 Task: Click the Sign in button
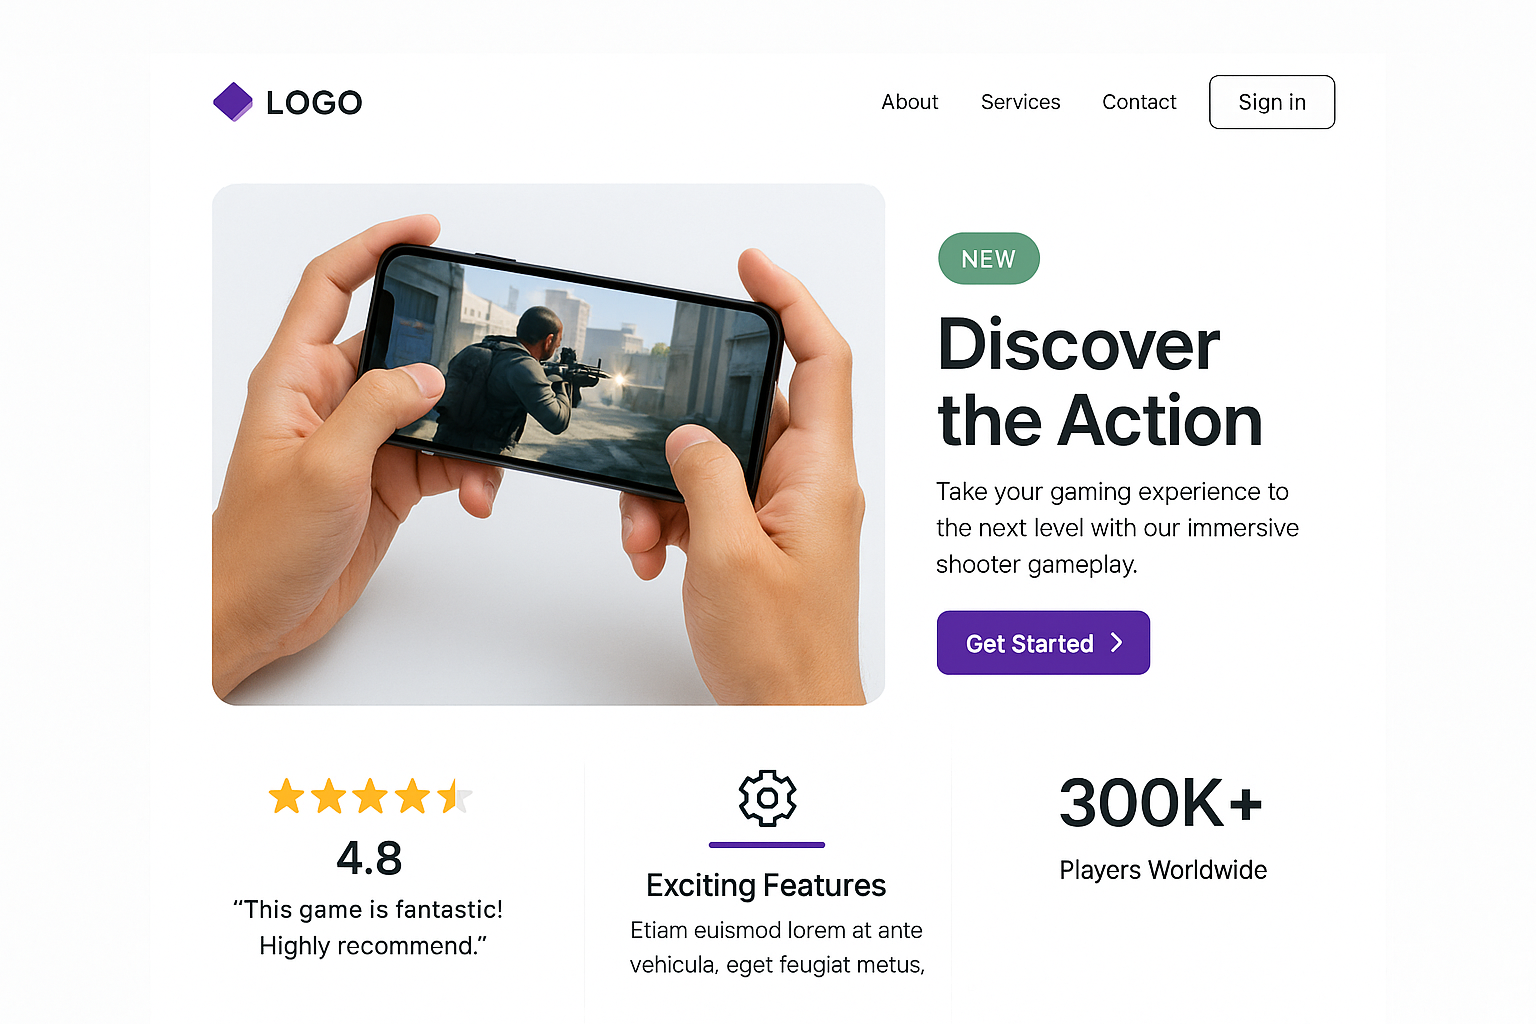(x=1272, y=102)
